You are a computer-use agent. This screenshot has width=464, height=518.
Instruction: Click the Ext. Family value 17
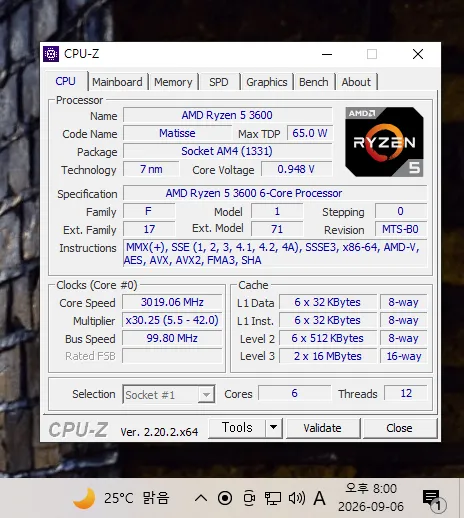coord(149,229)
